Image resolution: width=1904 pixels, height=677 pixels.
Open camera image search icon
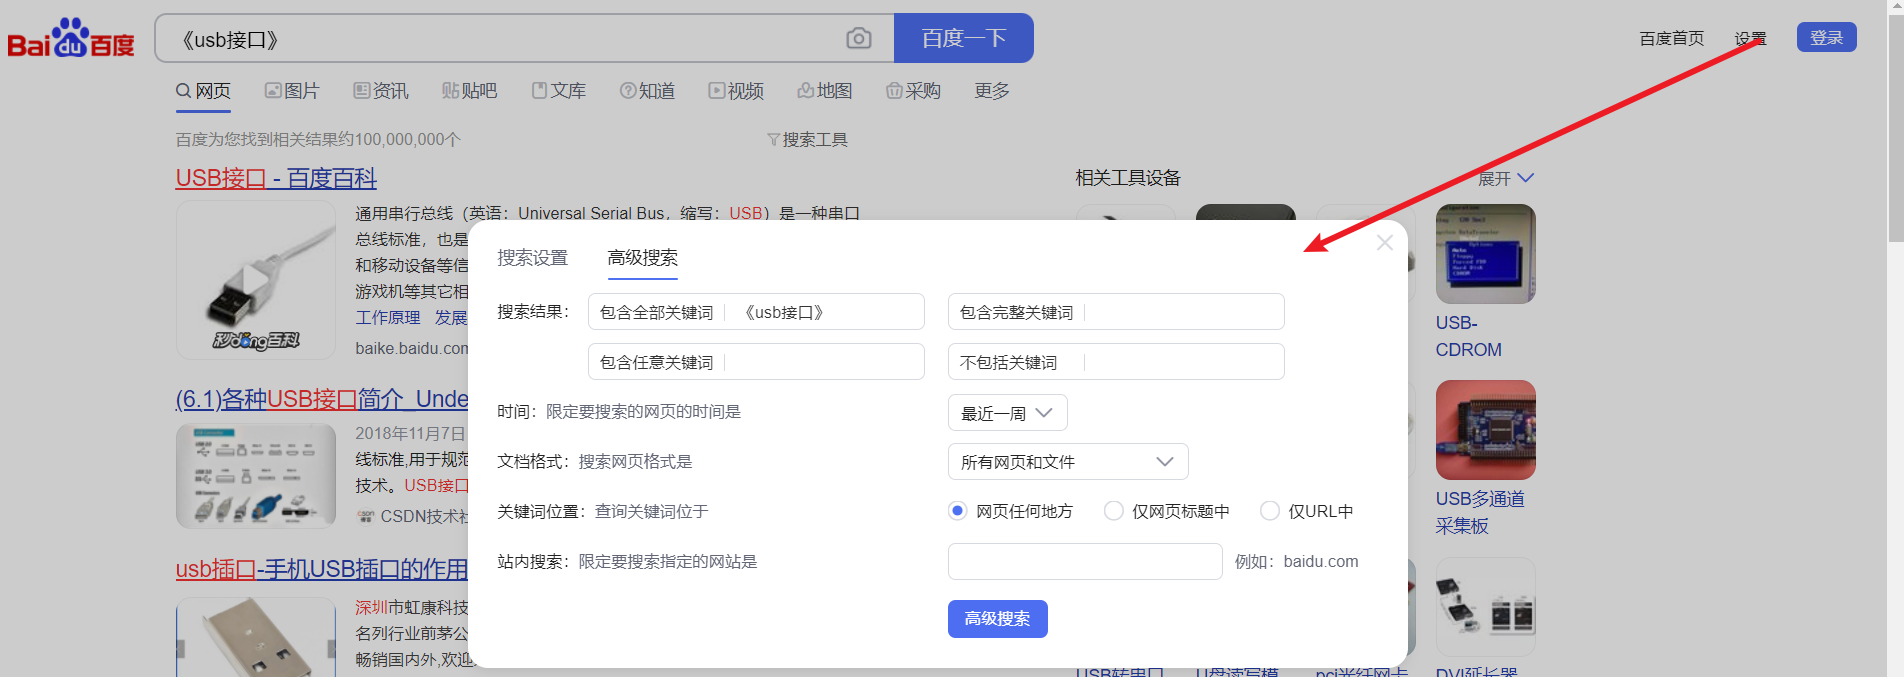click(858, 38)
